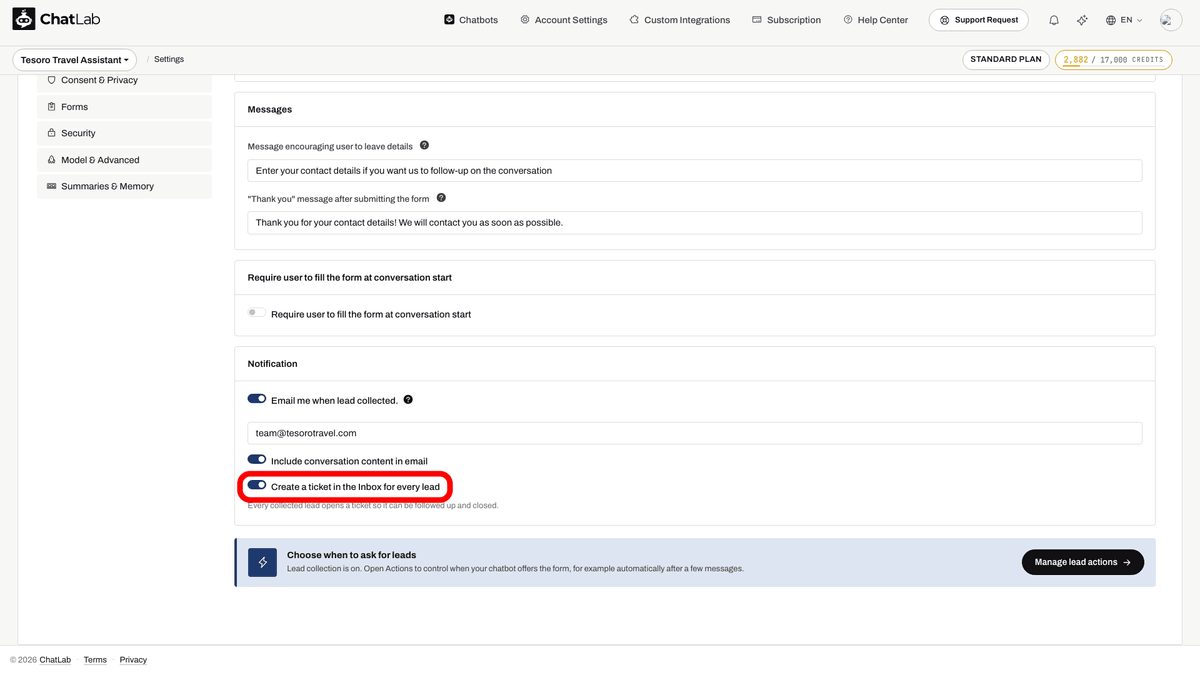Image resolution: width=1200 pixels, height=675 pixels.
Task: Open the user avatar menu
Action: tap(1170, 20)
